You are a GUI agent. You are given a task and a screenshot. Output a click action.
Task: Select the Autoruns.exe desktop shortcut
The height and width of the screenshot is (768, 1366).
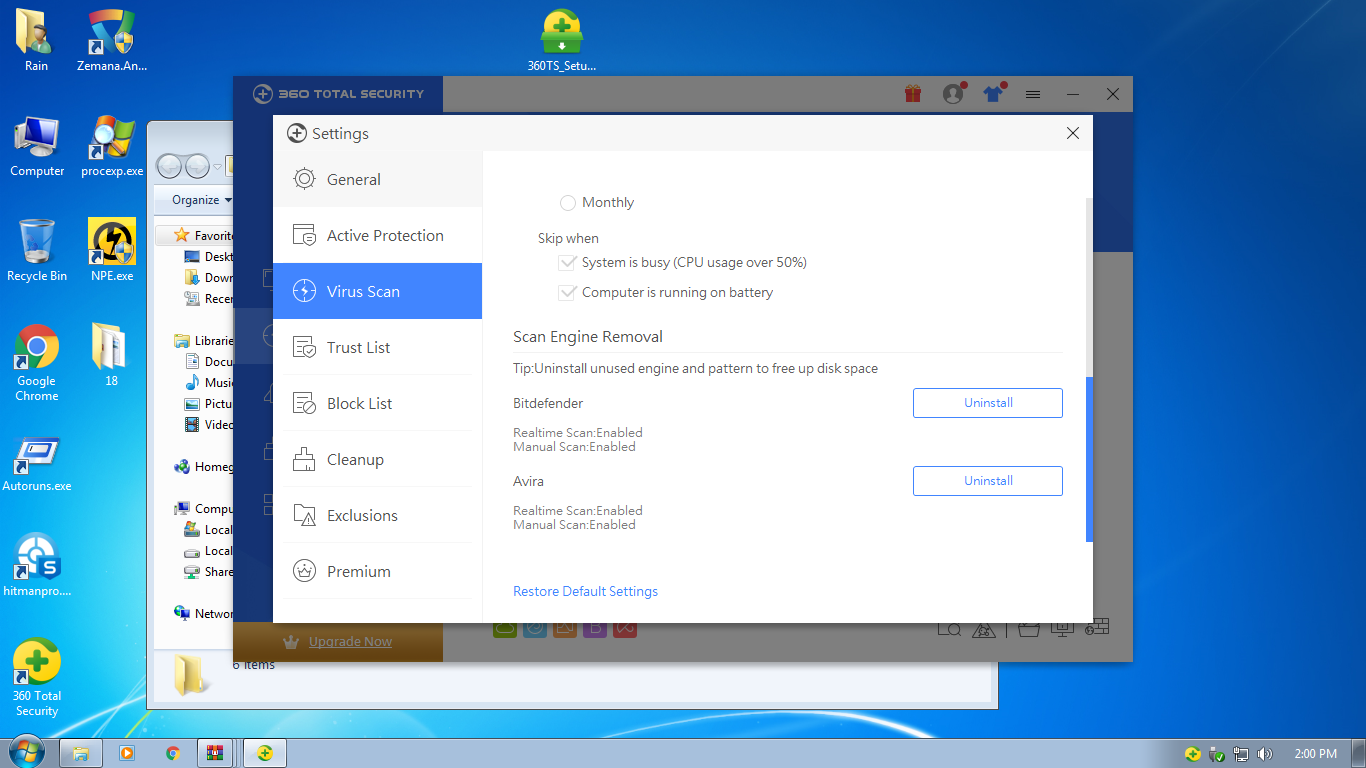(x=37, y=465)
